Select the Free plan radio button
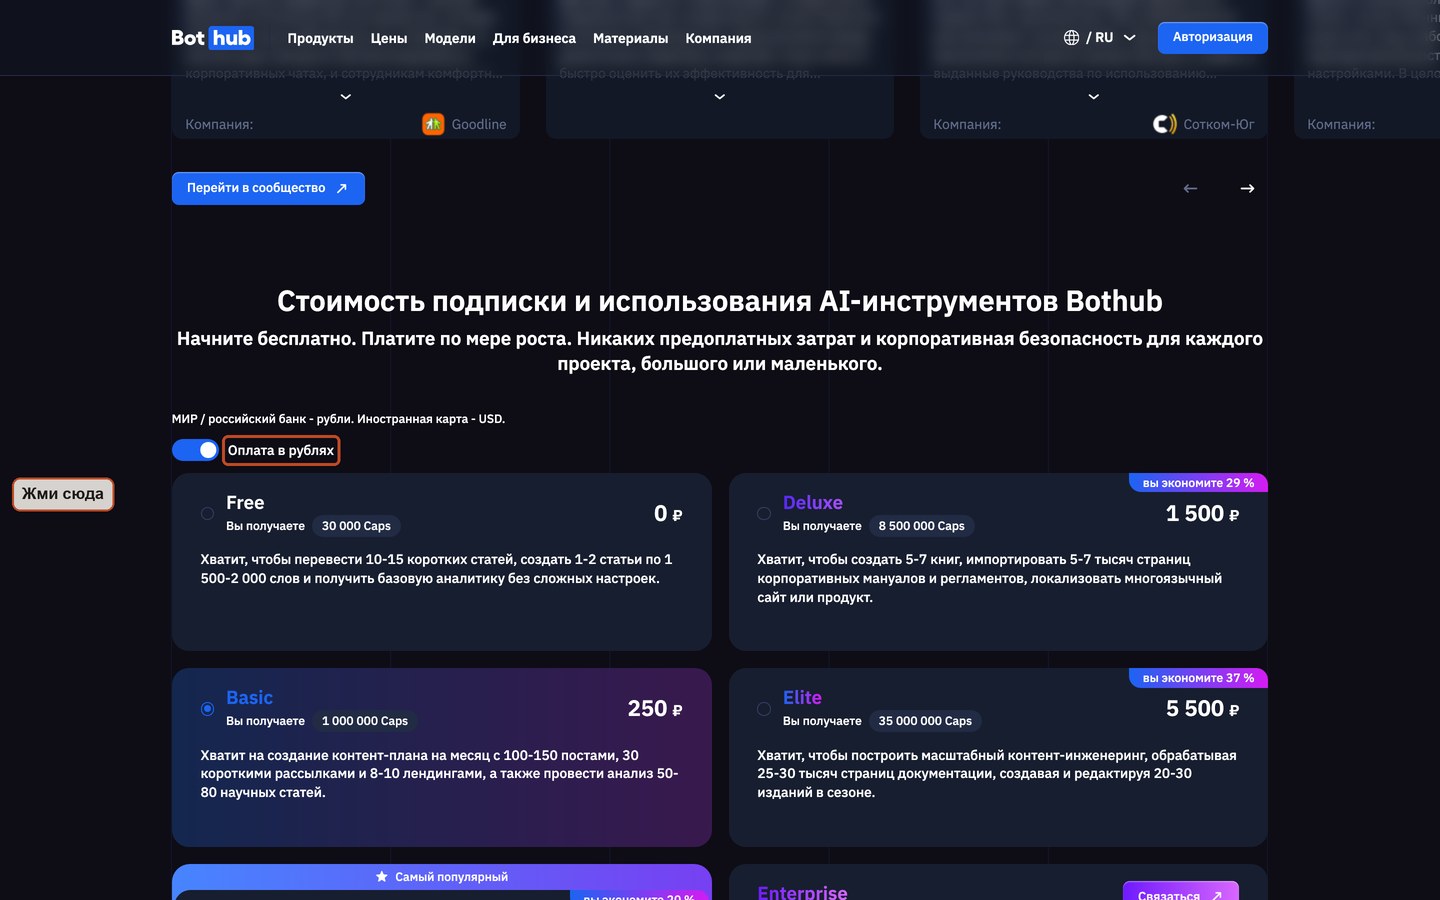1440x900 pixels. coord(207,513)
